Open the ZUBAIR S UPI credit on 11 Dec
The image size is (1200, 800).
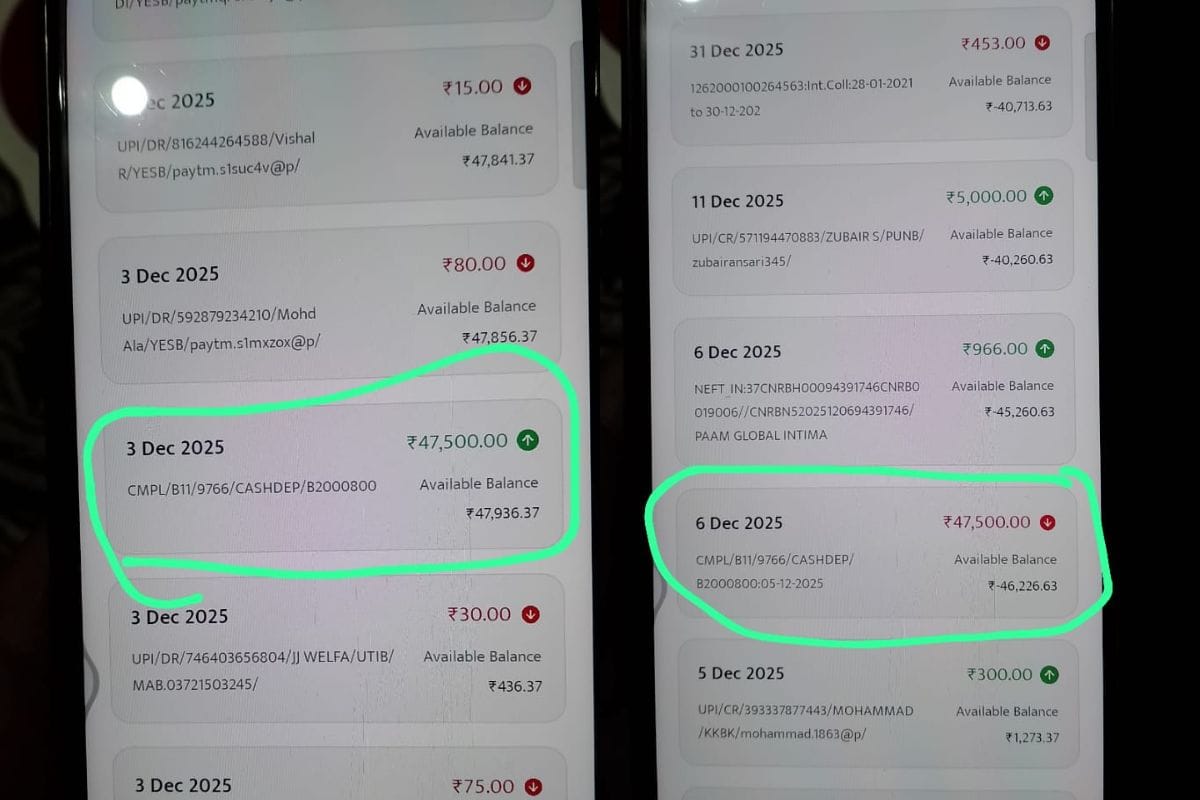874,230
